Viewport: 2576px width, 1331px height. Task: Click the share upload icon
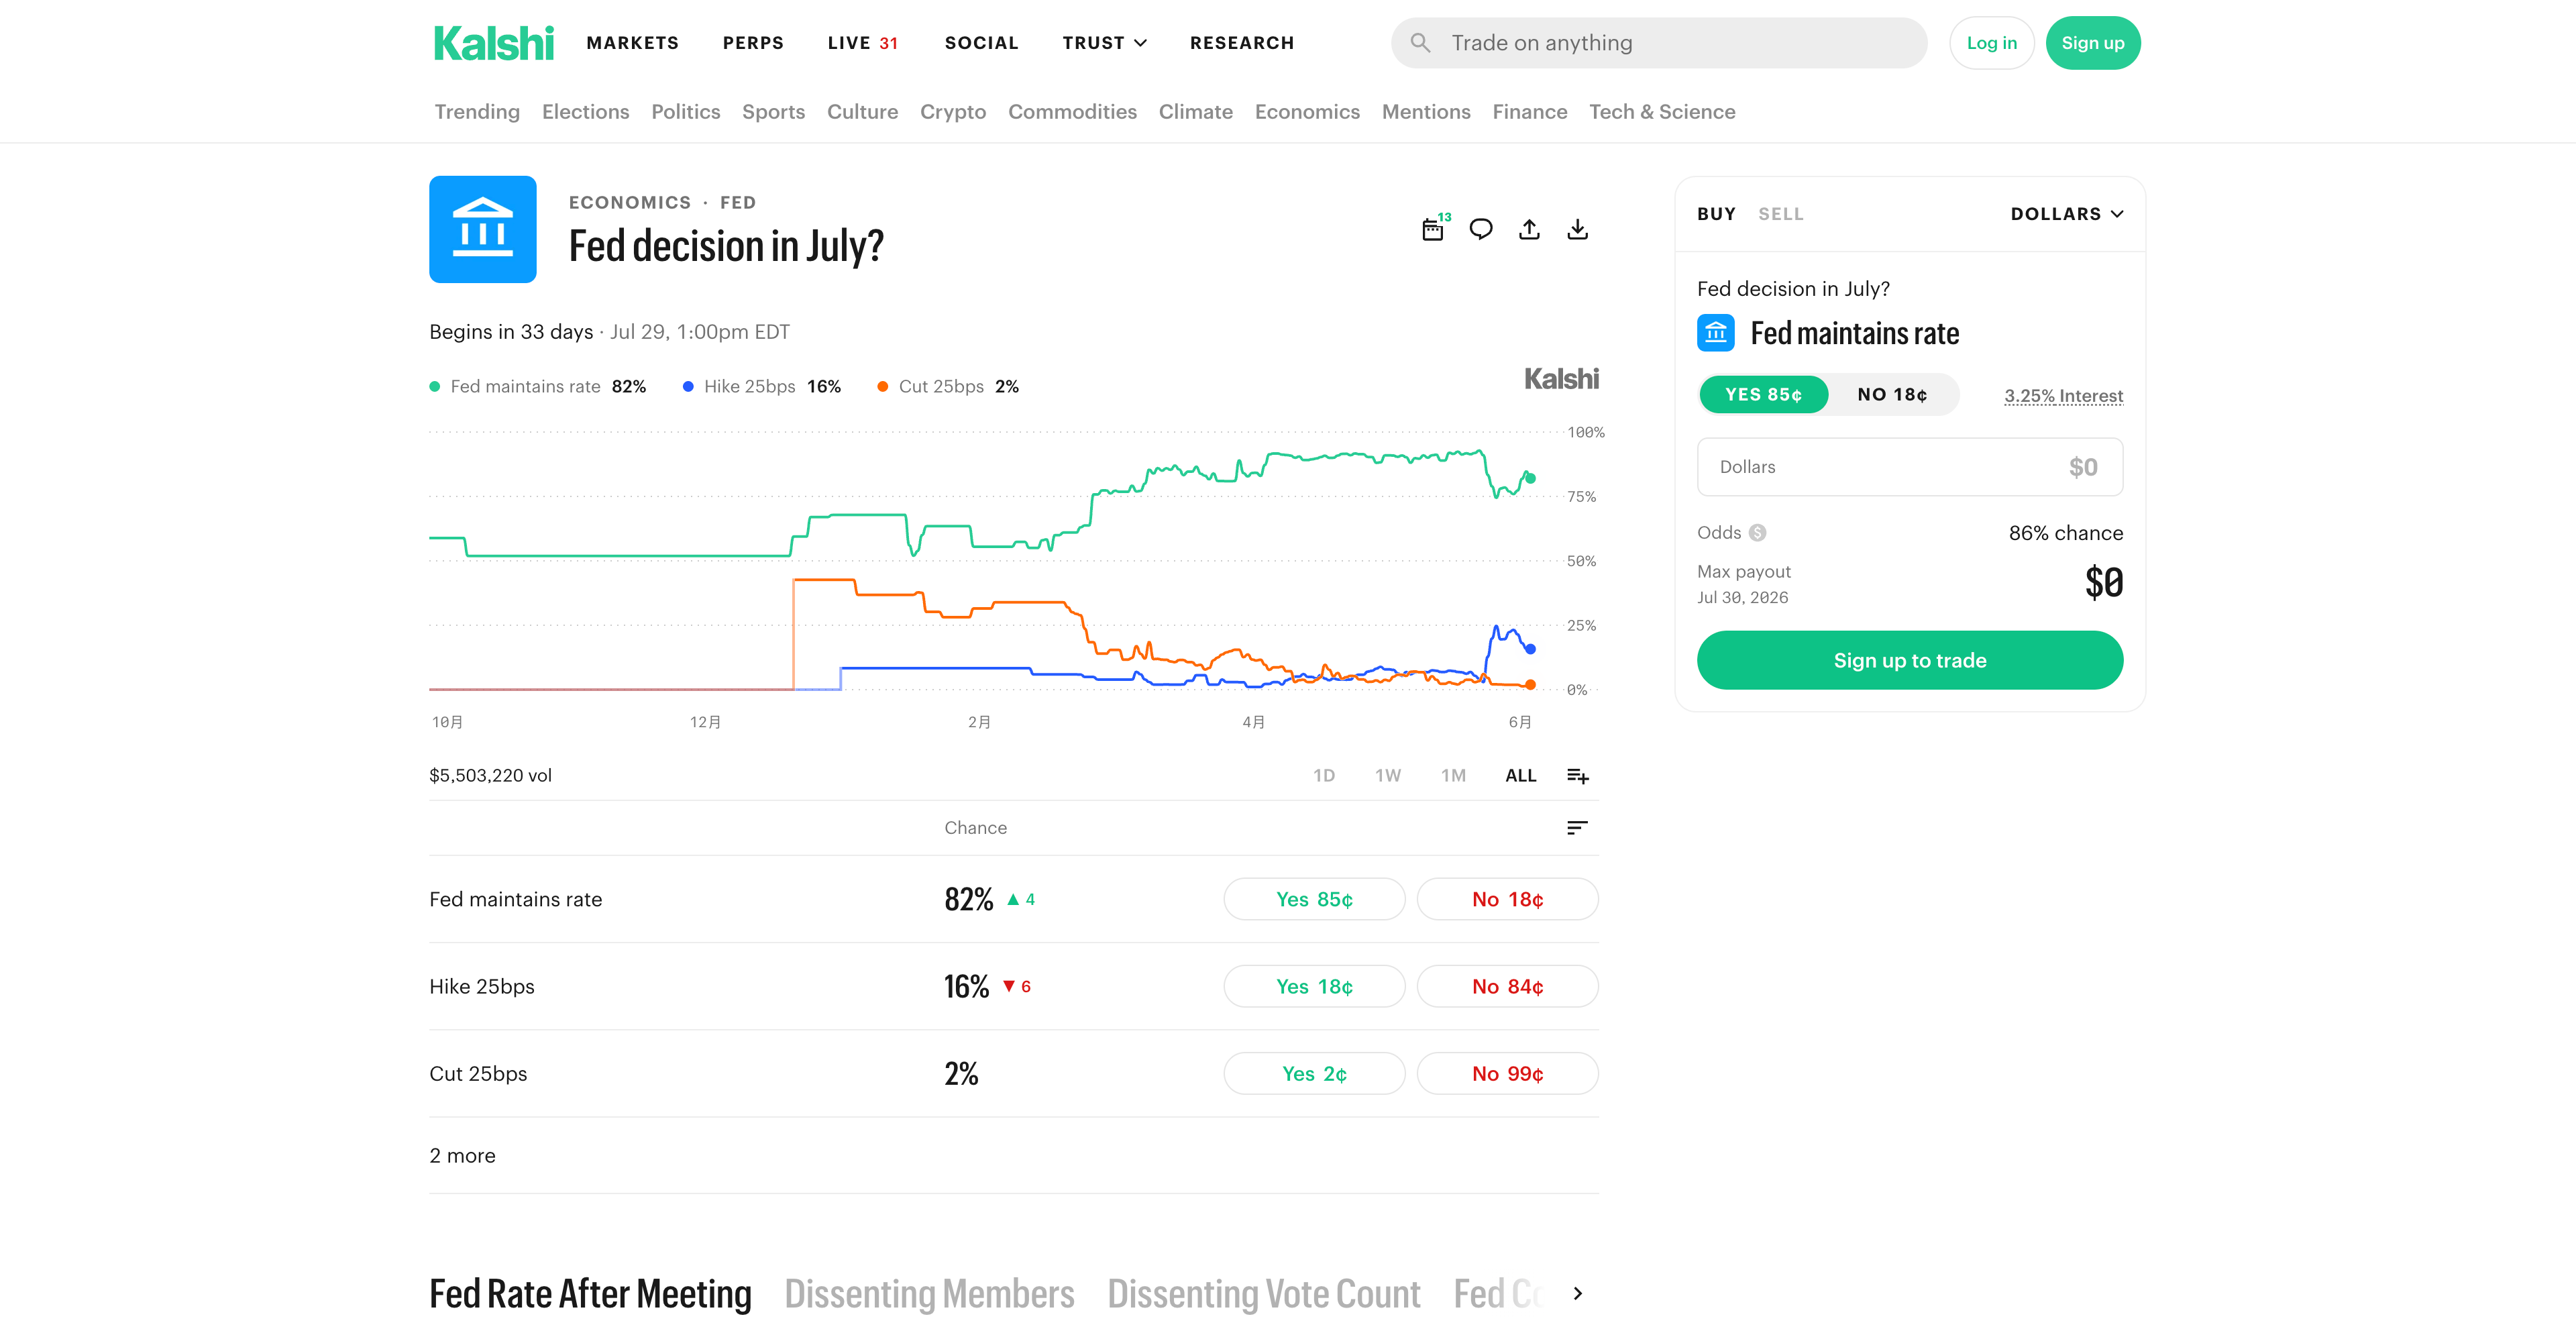pos(1529,229)
